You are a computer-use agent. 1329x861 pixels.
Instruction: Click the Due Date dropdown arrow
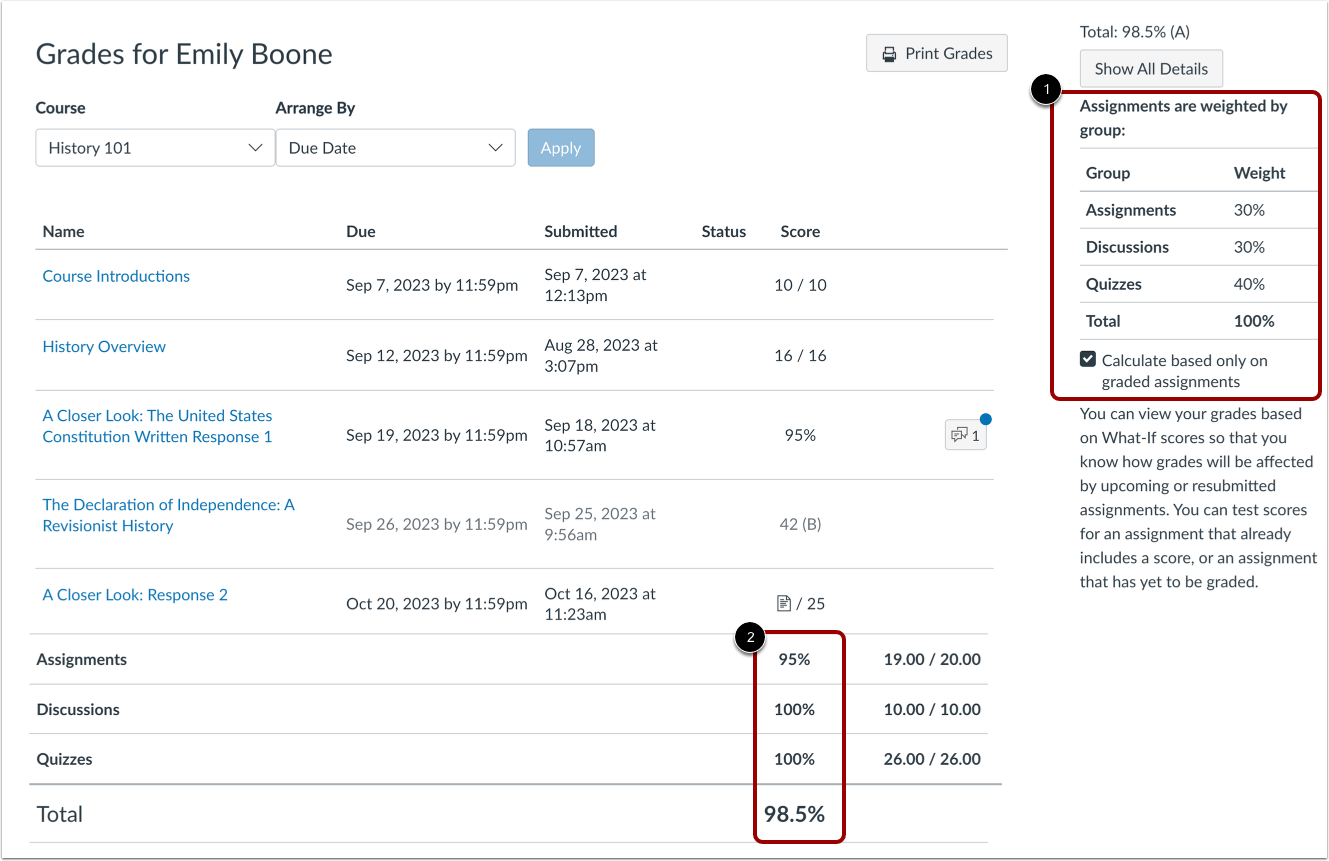497,147
